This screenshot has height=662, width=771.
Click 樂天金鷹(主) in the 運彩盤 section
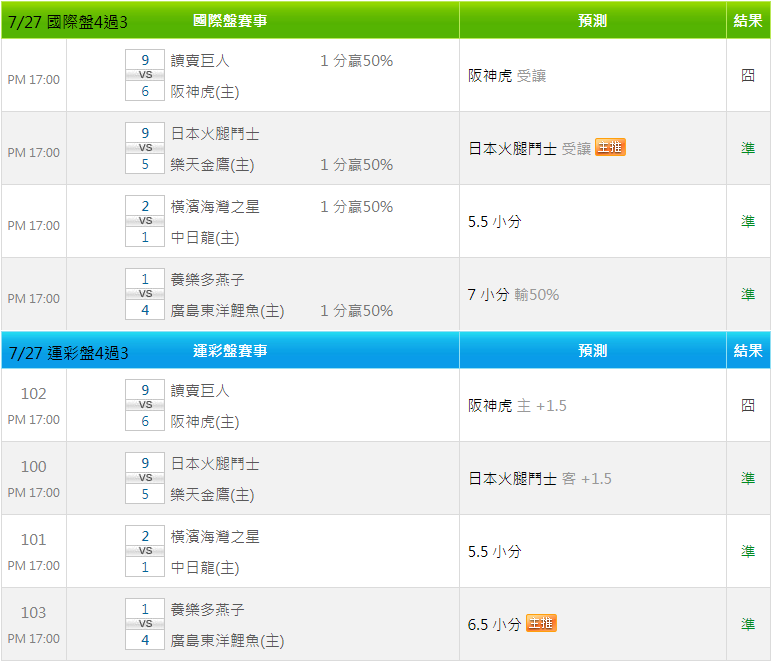click(x=212, y=494)
